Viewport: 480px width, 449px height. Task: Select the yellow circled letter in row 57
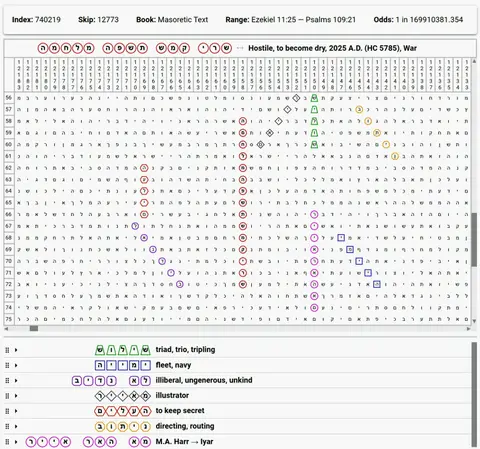click(x=359, y=109)
